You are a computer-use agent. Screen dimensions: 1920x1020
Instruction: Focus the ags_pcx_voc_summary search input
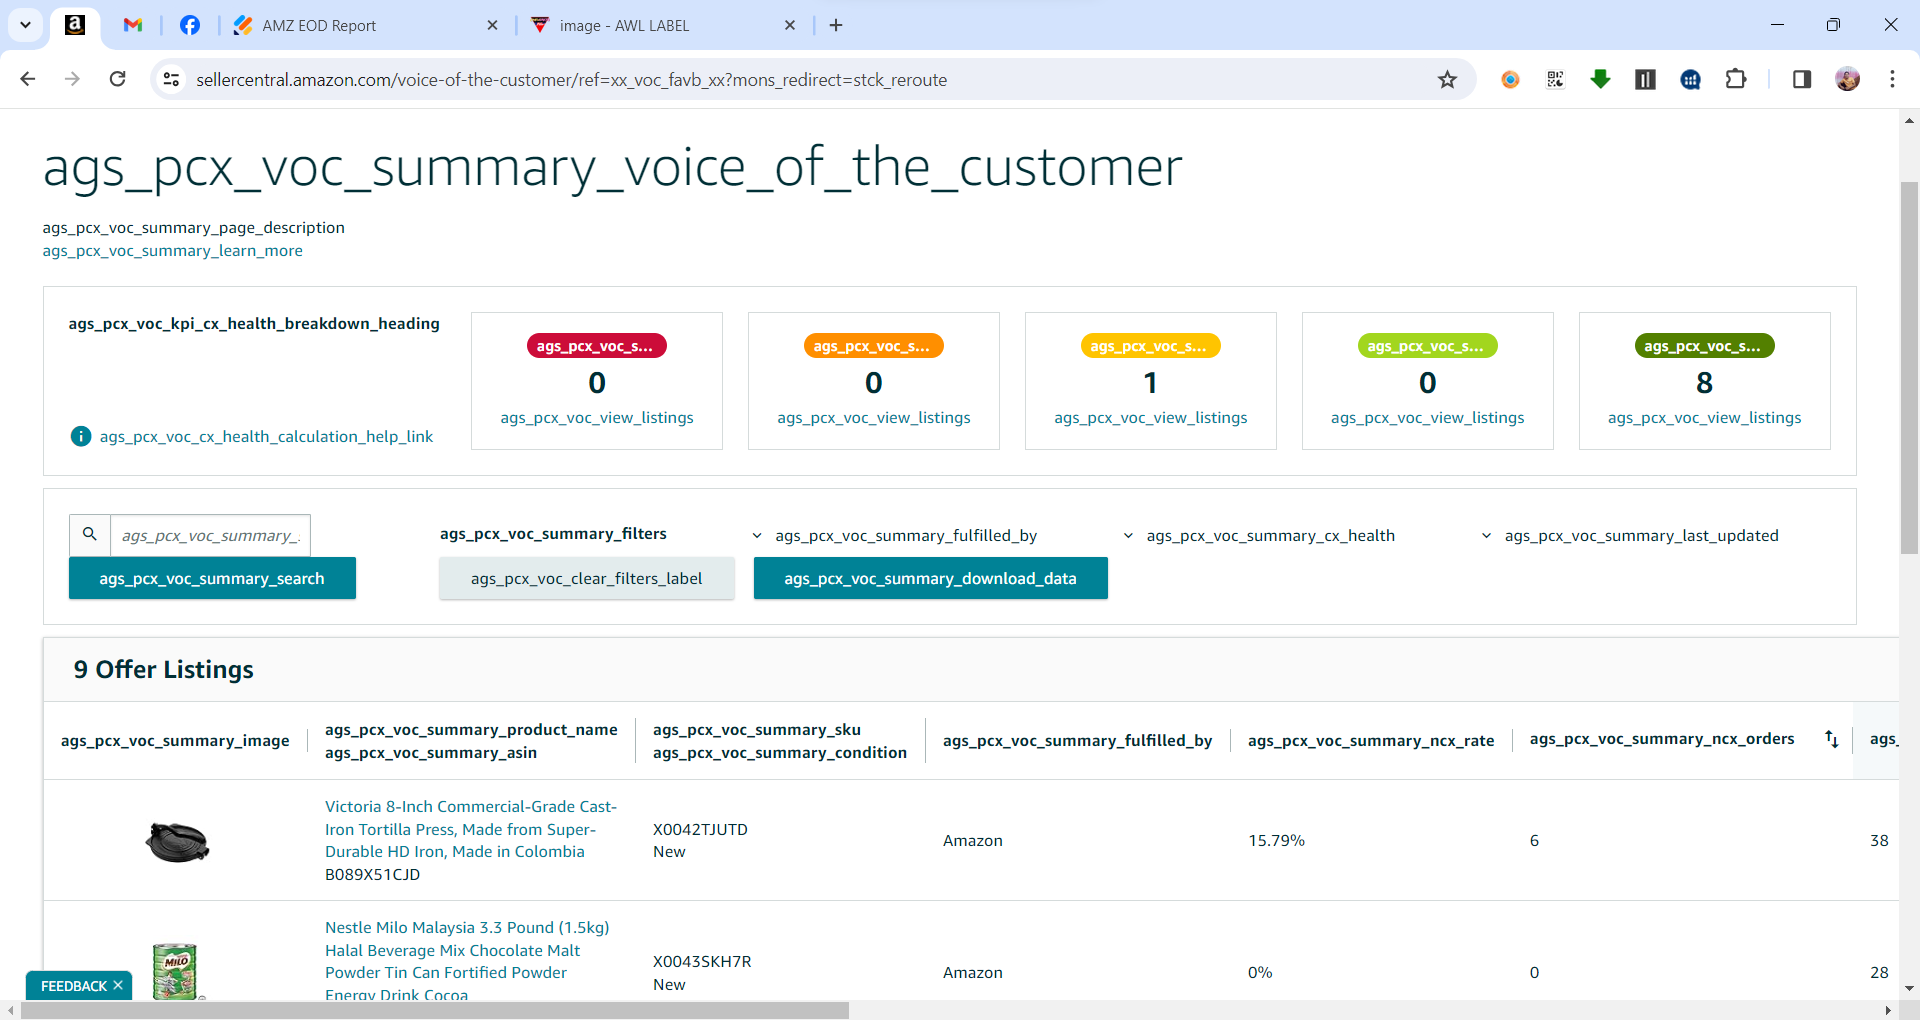[x=210, y=535]
